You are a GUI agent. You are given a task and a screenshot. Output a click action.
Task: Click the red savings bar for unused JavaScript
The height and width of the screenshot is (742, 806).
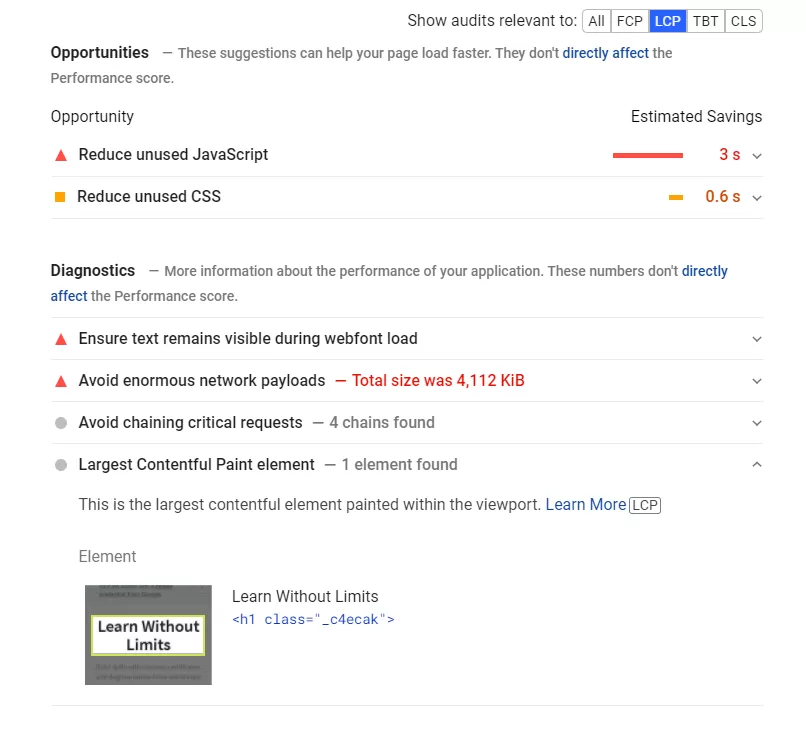click(x=648, y=155)
